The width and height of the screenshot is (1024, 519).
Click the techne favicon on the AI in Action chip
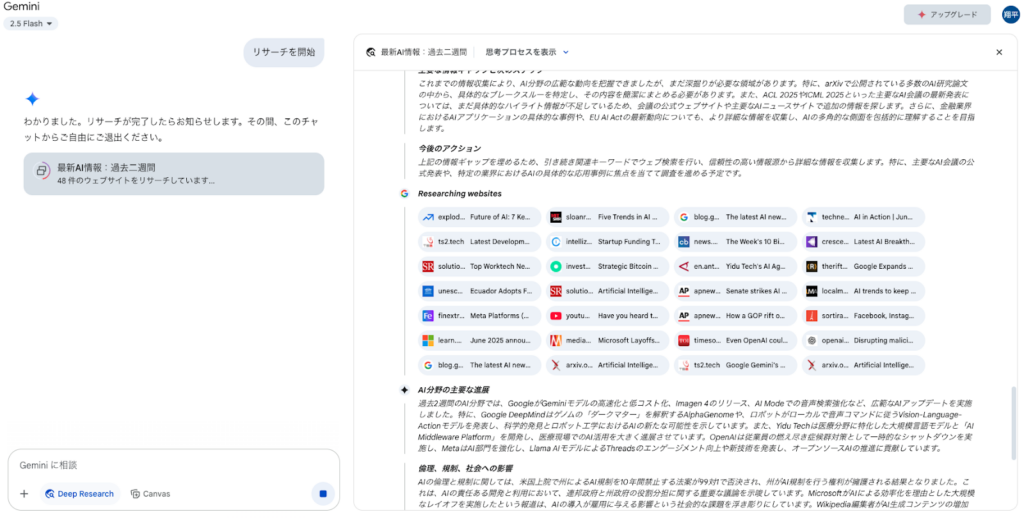812,217
